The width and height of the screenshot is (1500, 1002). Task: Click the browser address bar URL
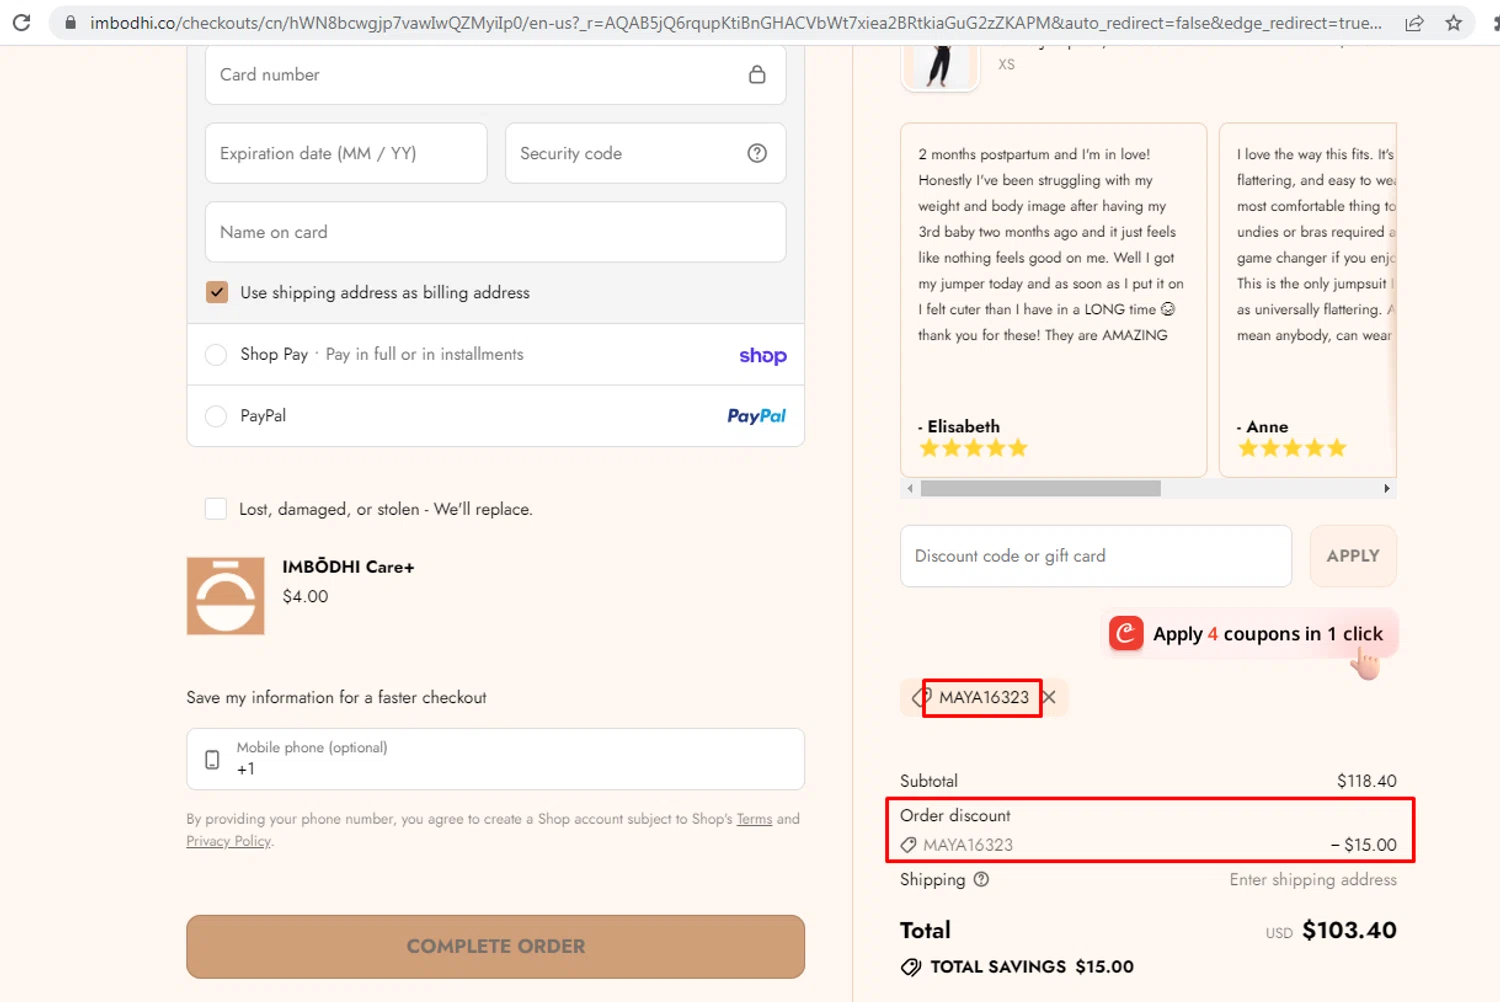point(735,22)
